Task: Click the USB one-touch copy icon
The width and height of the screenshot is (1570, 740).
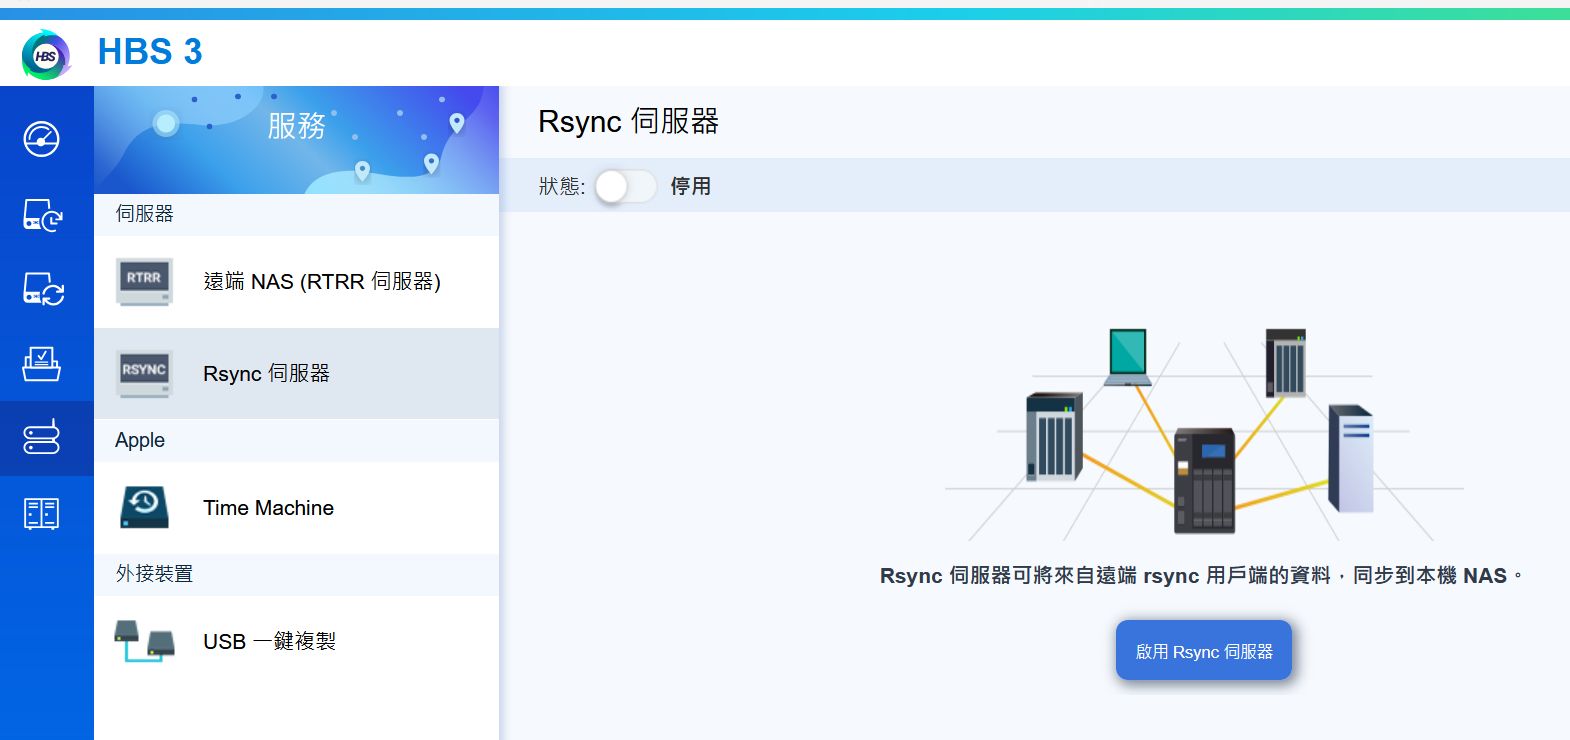Action: click(x=144, y=641)
